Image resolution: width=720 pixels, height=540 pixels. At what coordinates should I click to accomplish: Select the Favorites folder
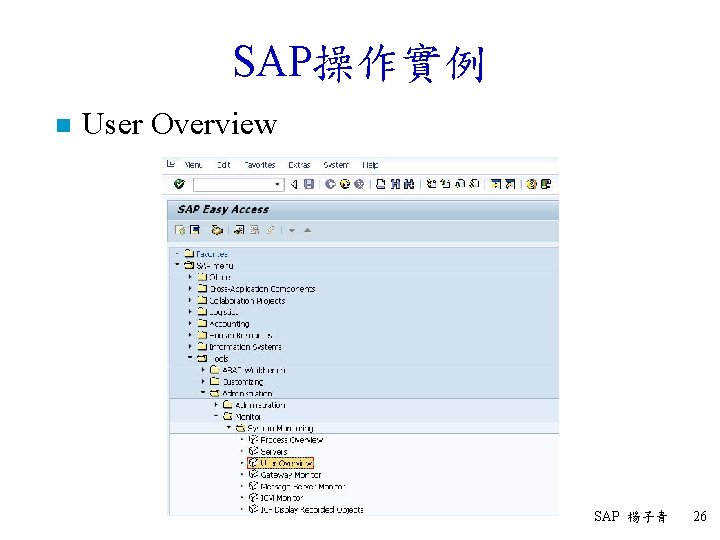pyautogui.click(x=206, y=253)
